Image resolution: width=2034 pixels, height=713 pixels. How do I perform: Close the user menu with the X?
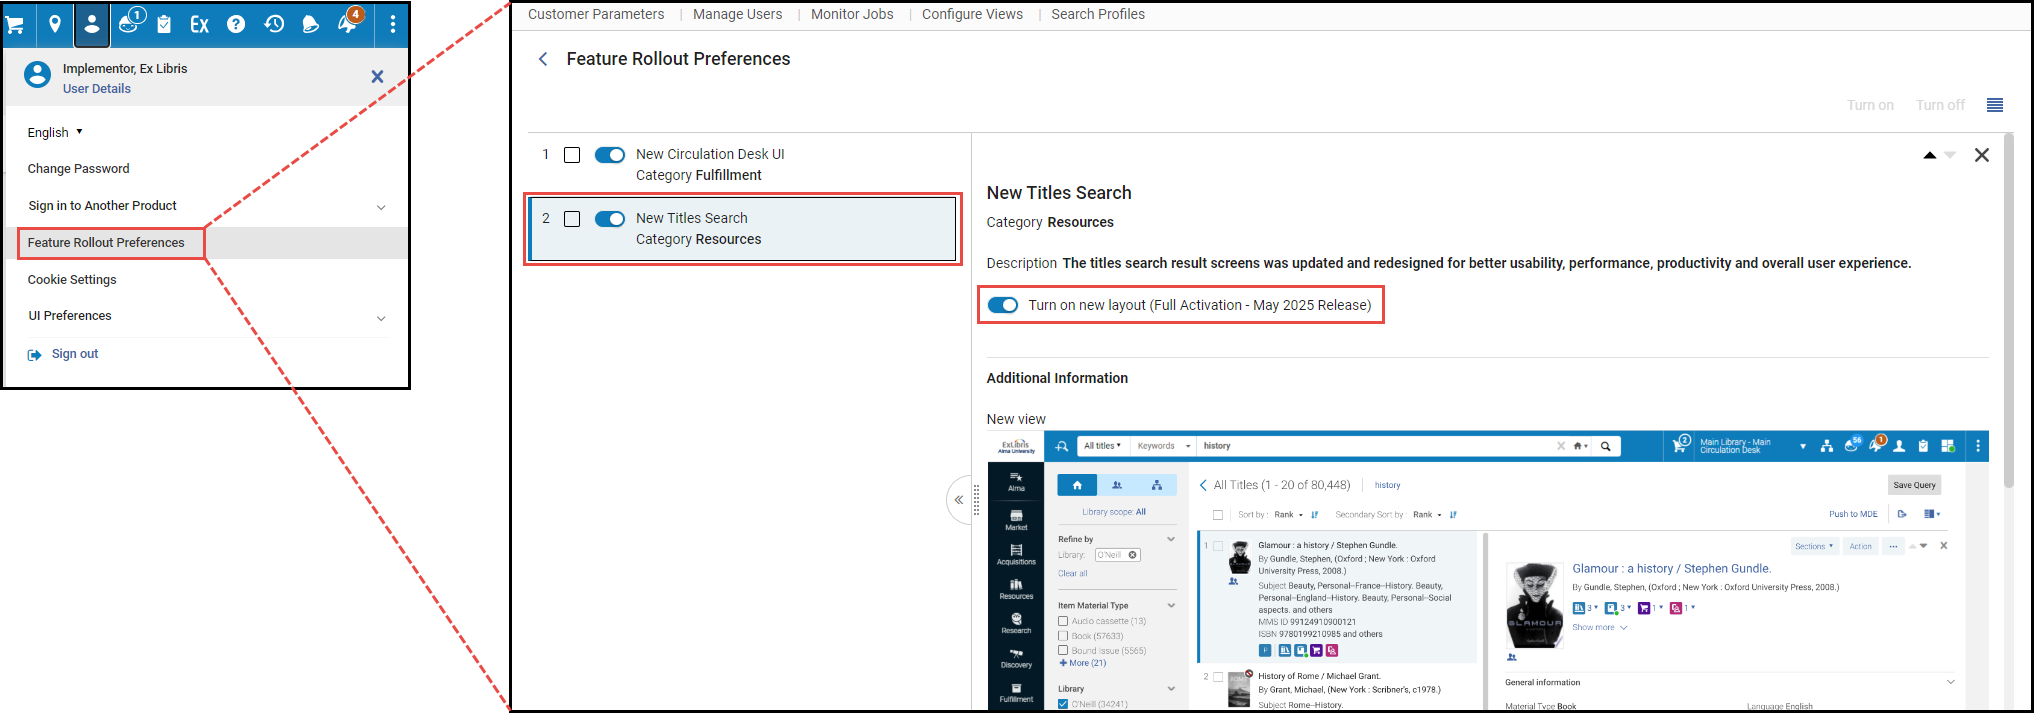tap(377, 76)
